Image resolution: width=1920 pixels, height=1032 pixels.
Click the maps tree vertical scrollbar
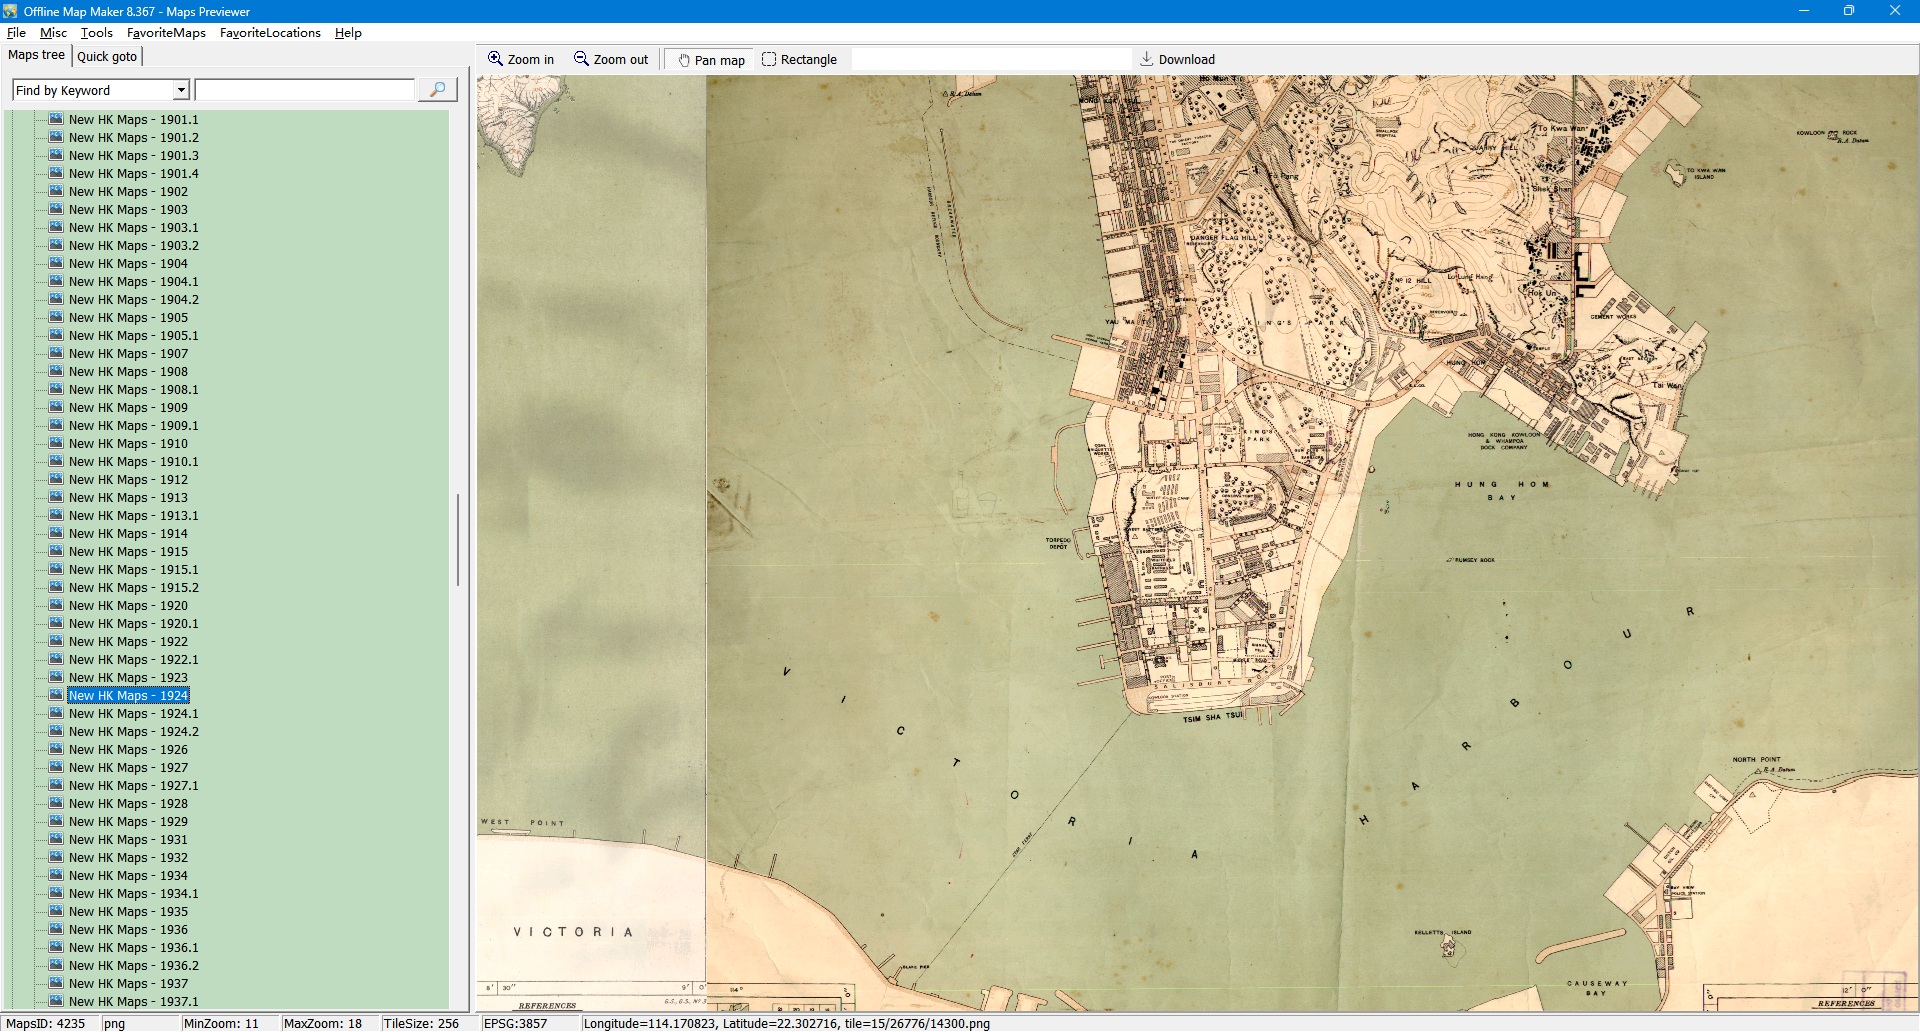click(x=458, y=540)
